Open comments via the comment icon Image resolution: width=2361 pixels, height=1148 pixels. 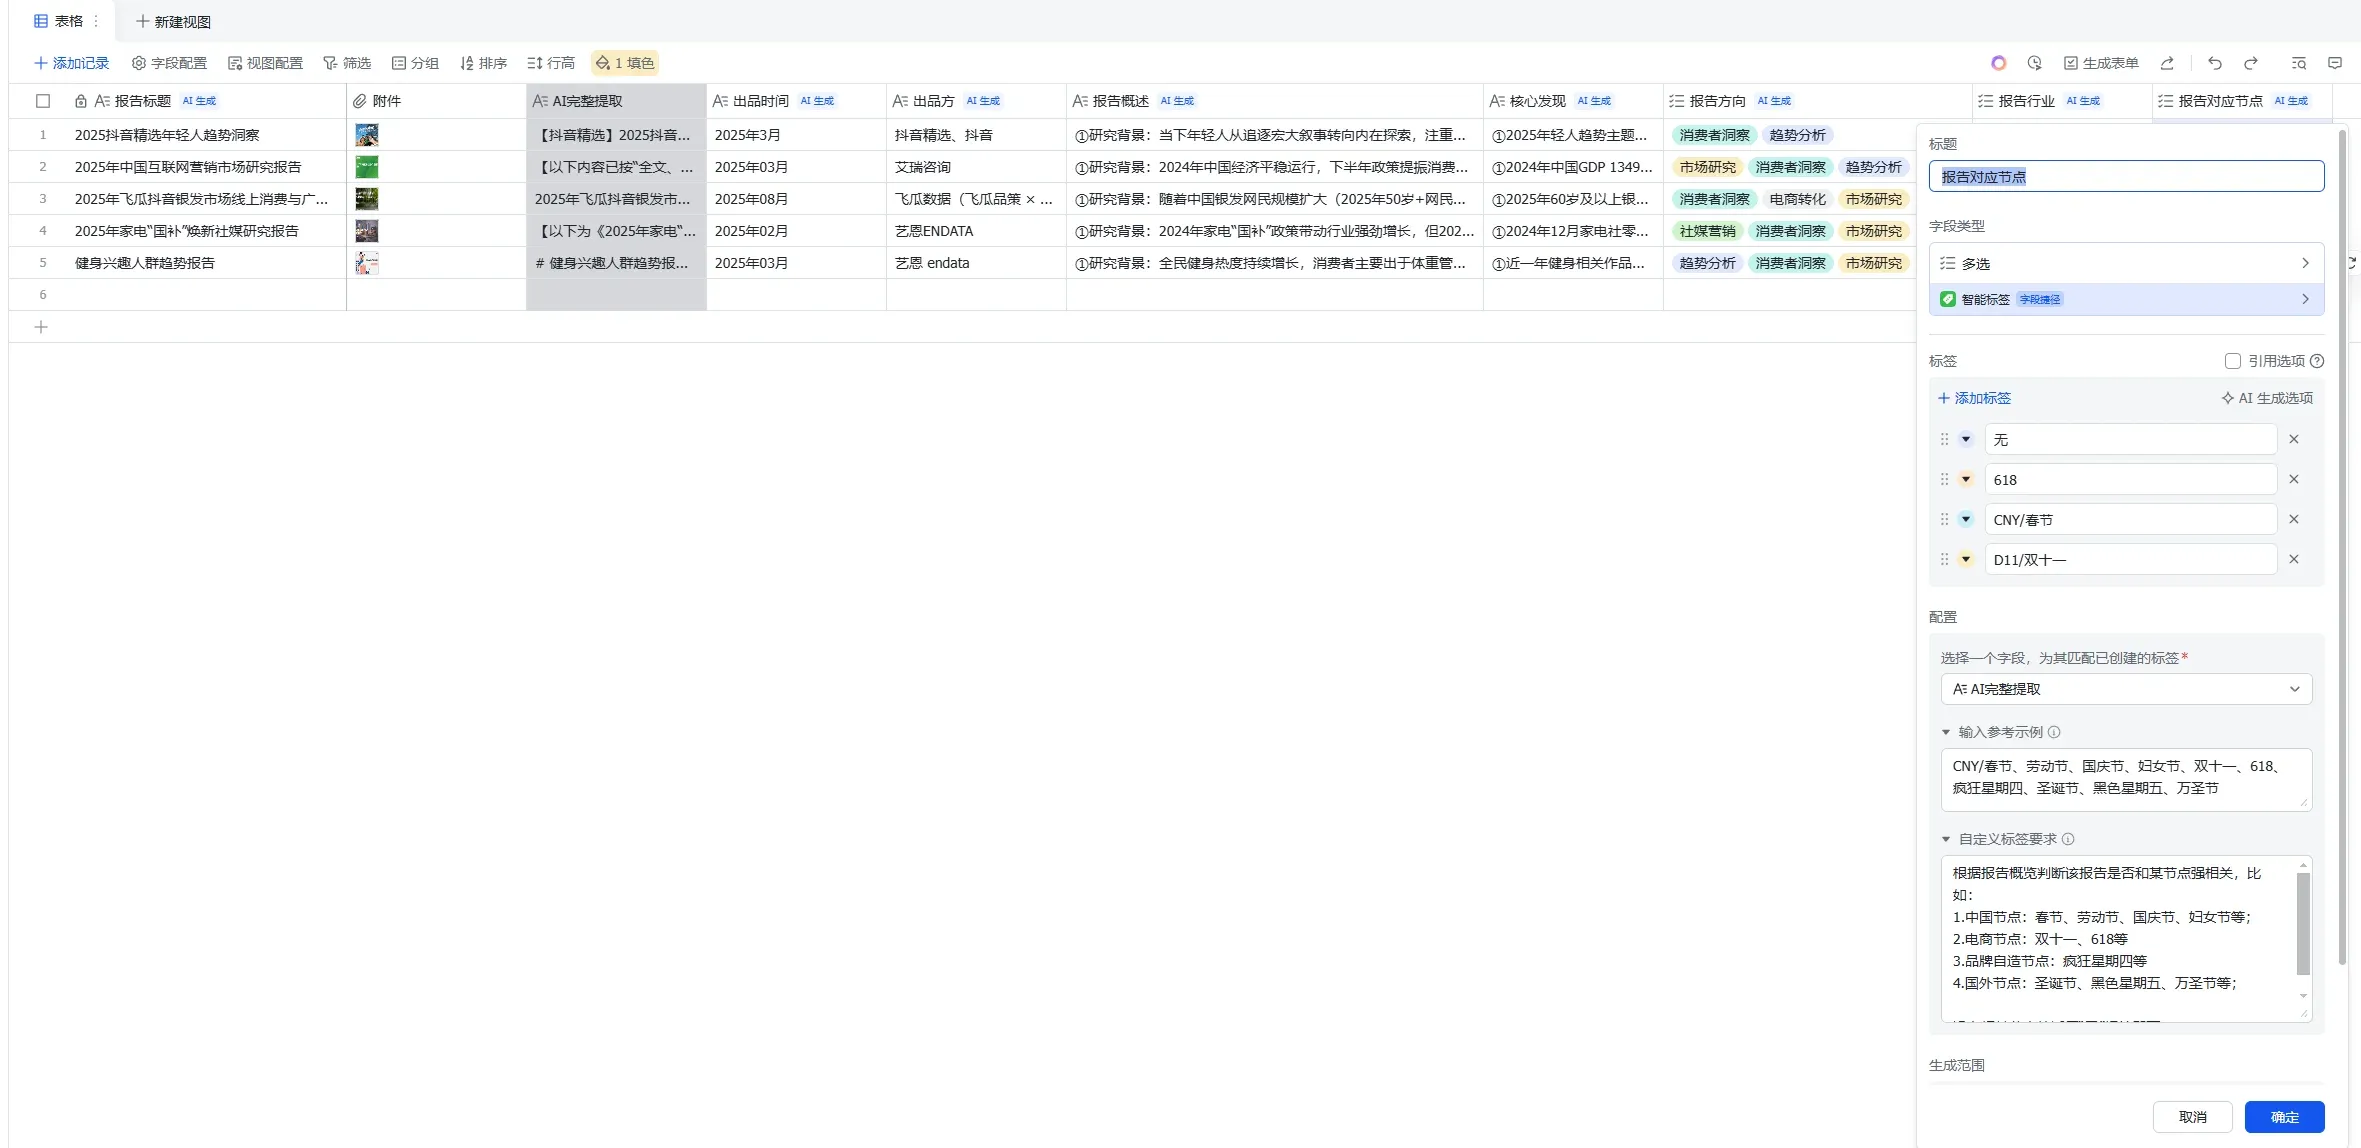pos(2334,62)
